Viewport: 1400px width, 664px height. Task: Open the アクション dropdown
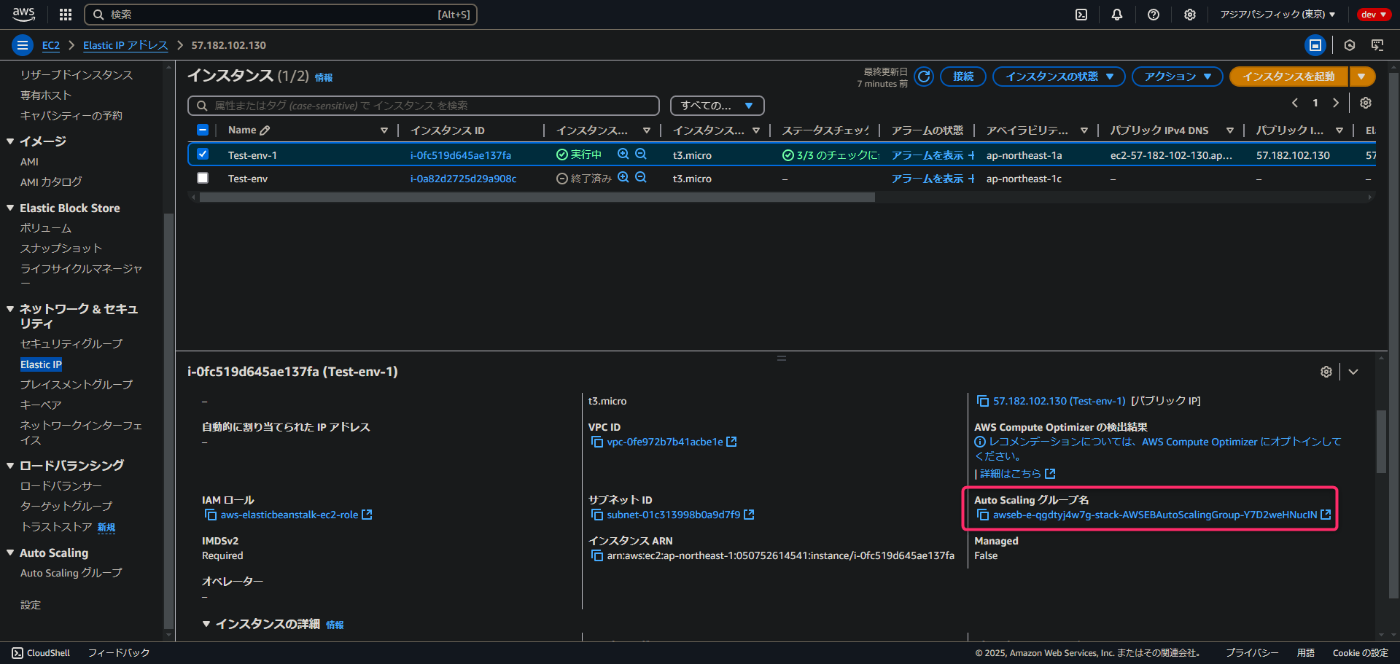(1178, 77)
